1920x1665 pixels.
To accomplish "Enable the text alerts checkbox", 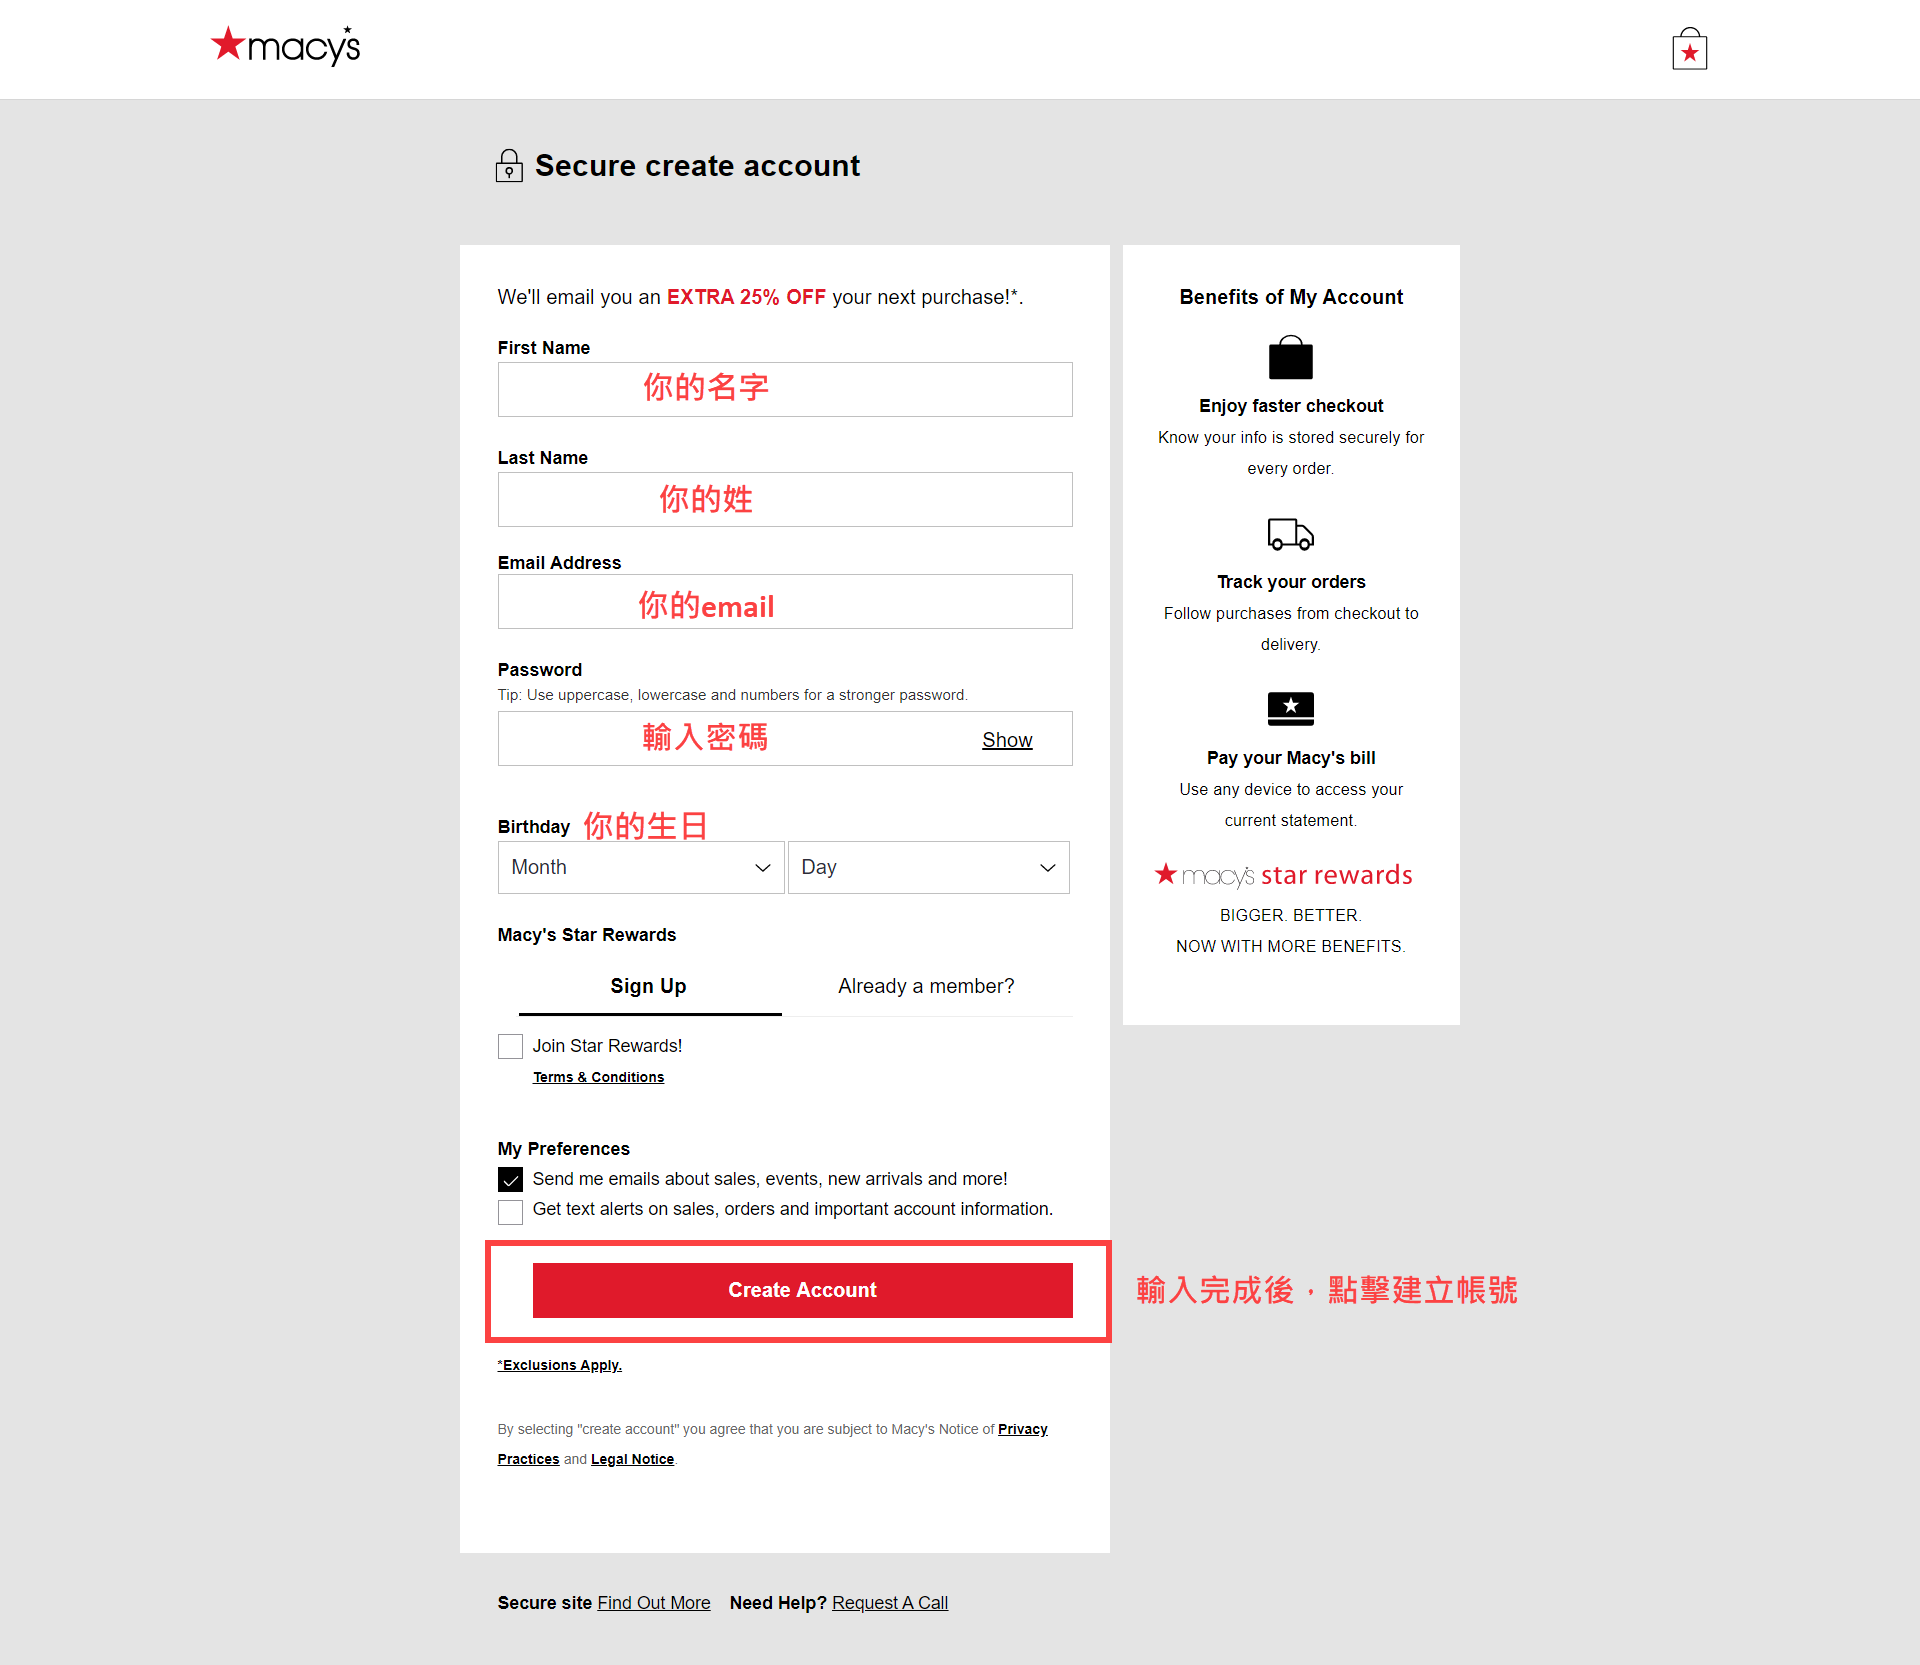I will pyautogui.click(x=511, y=1212).
